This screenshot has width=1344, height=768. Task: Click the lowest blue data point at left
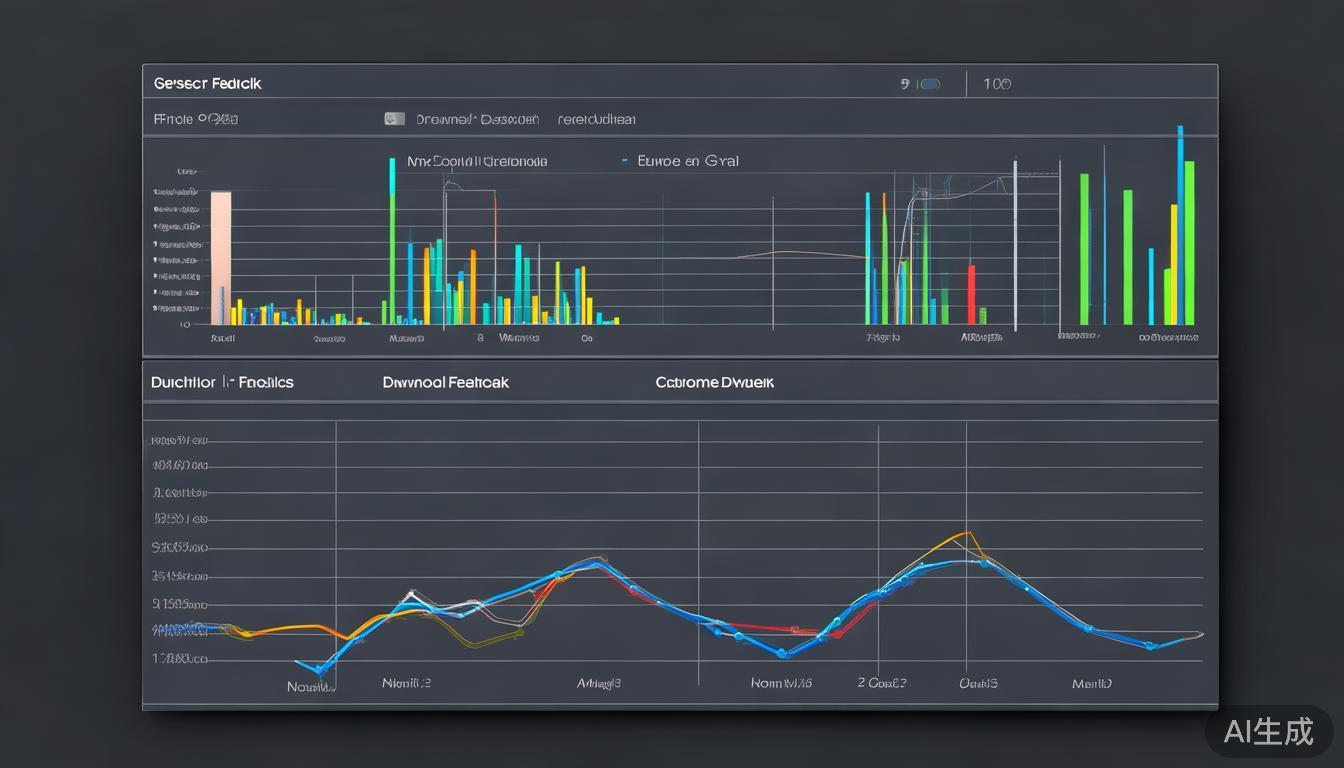click(319, 669)
